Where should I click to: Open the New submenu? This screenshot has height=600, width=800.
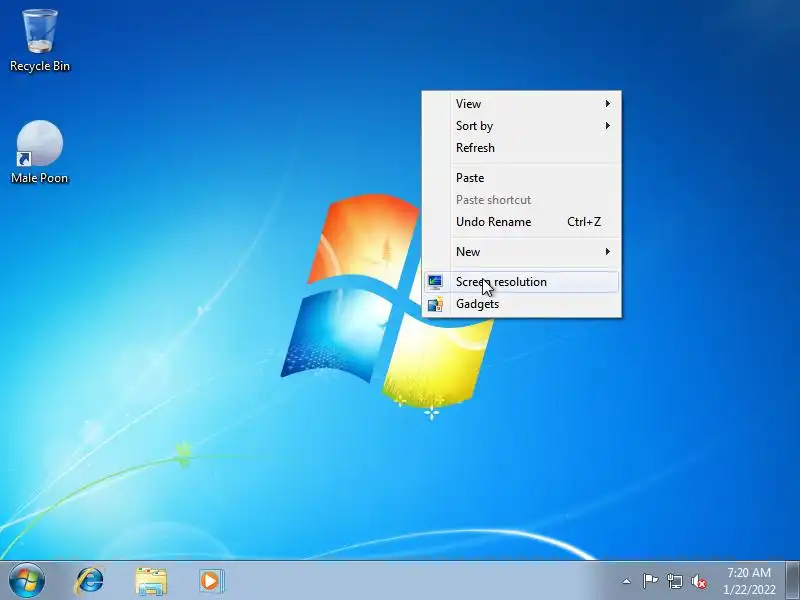(x=521, y=252)
